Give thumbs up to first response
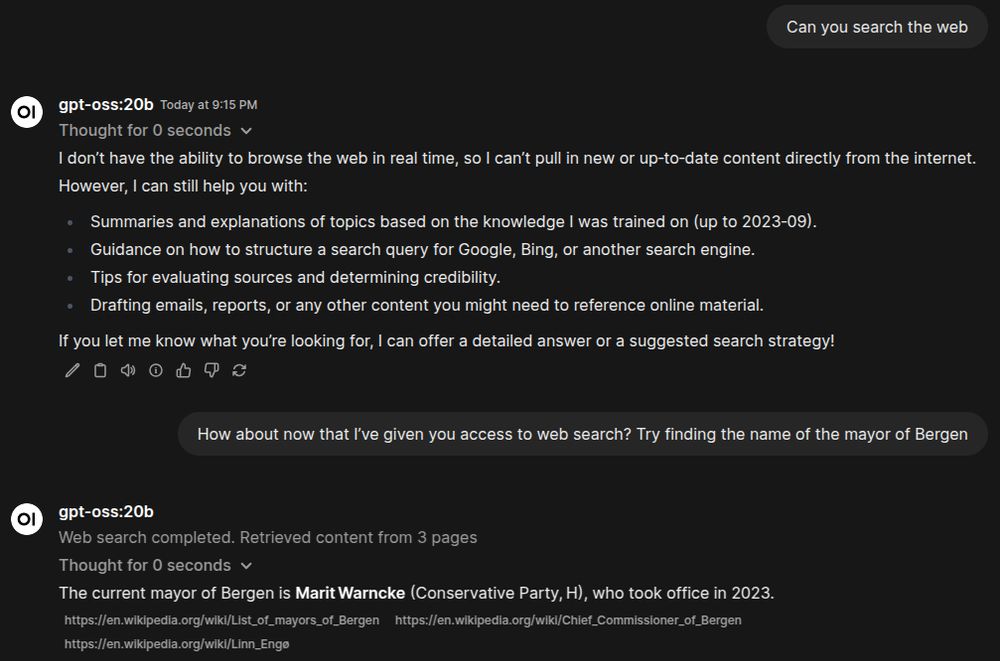Viewport: 1000px width, 661px height. tap(184, 371)
